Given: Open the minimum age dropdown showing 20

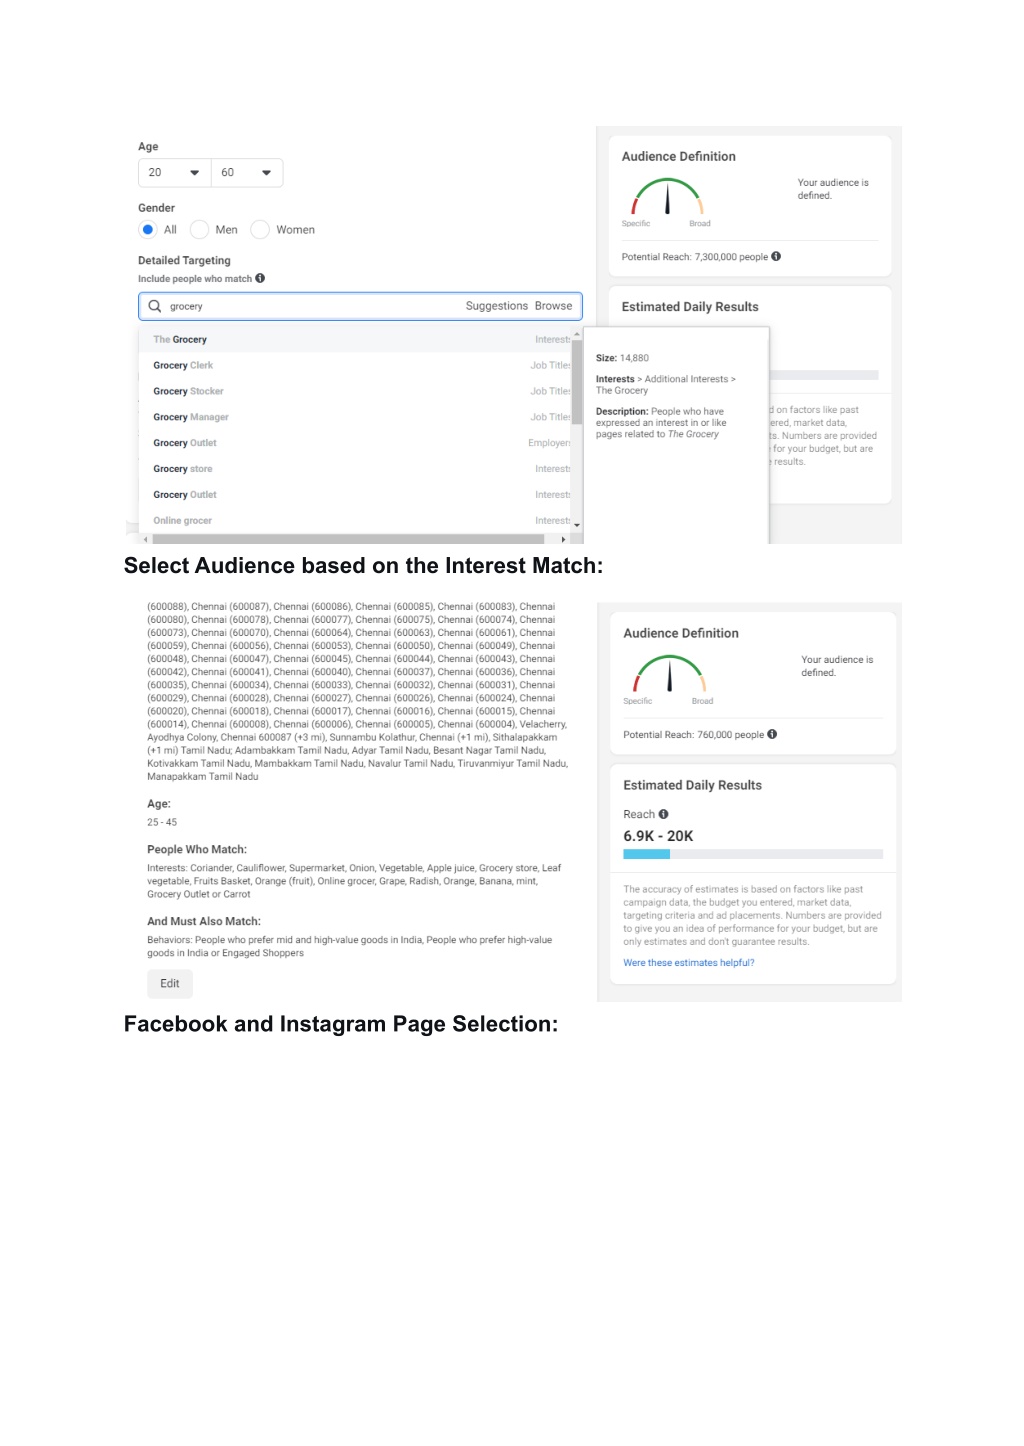Looking at the screenshot, I should (x=174, y=173).
